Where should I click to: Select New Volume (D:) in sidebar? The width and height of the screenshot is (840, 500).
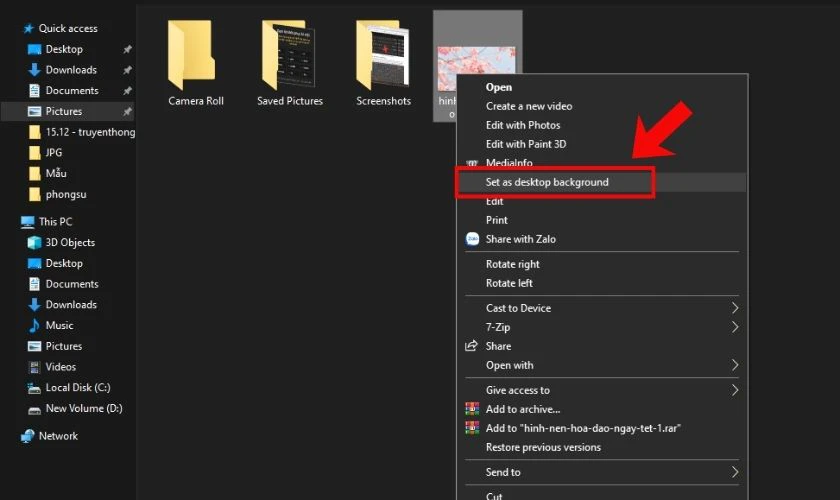[x=83, y=408]
